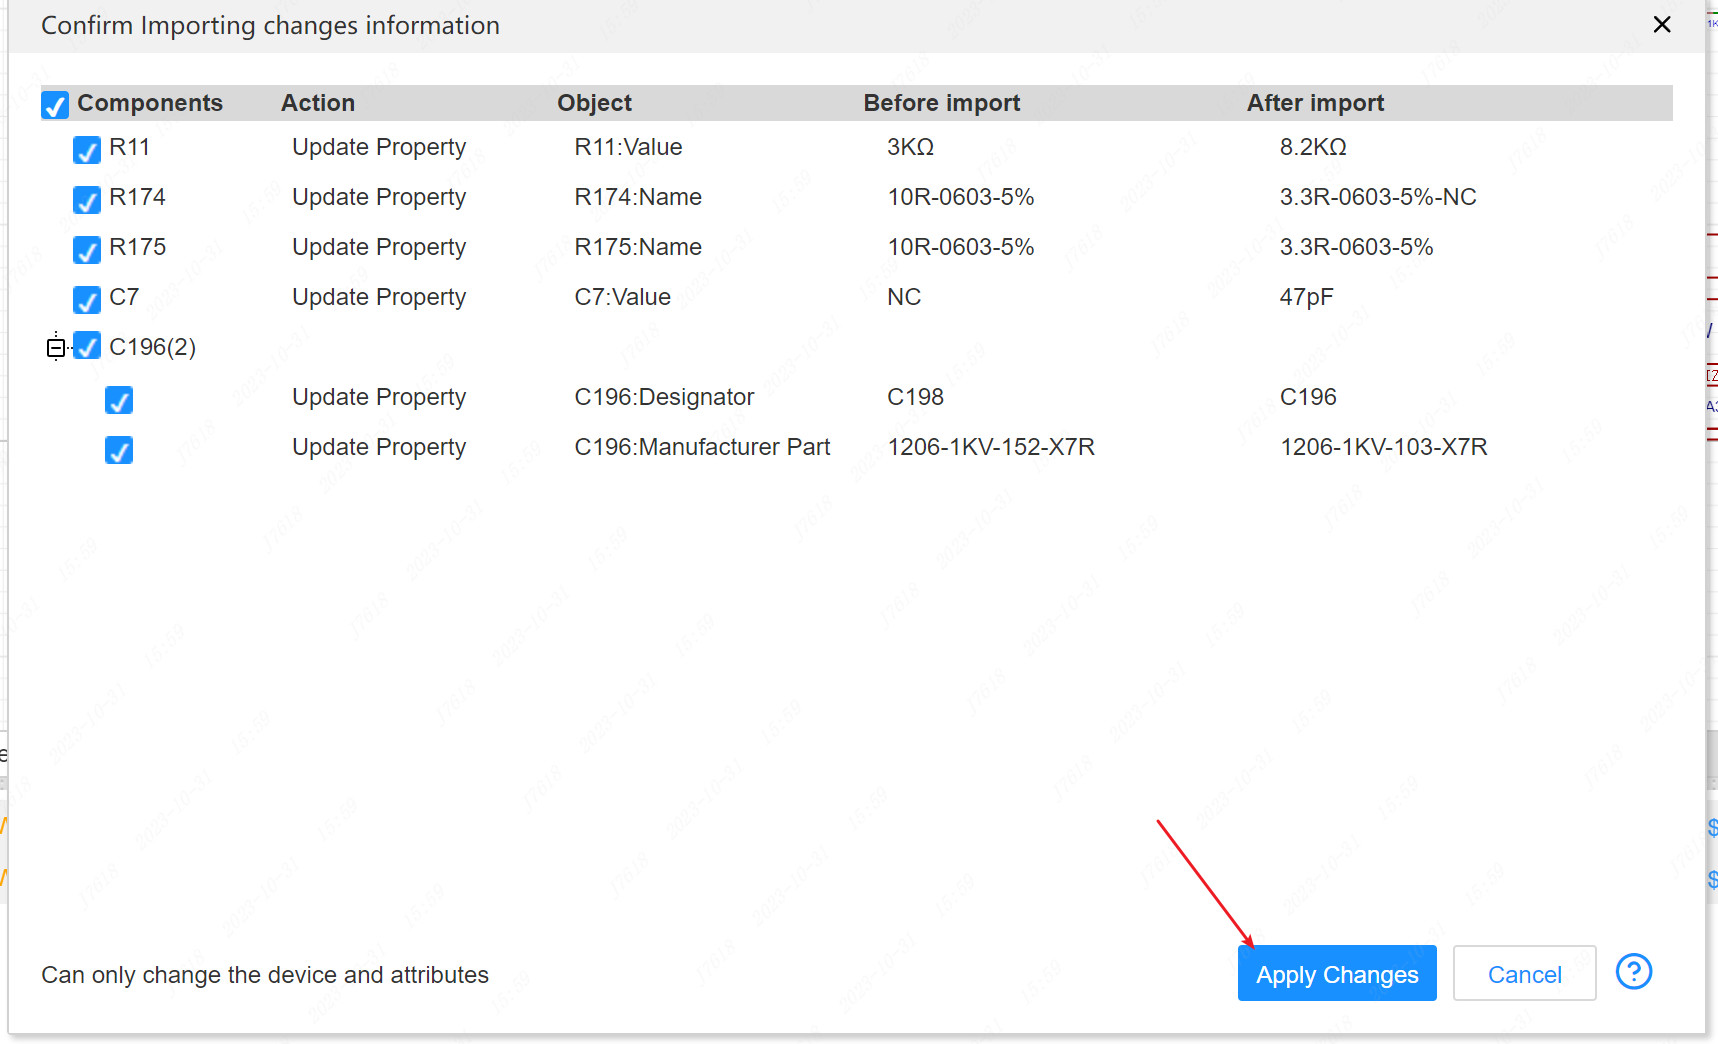This screenshot has width=1718, height=1044.
Task: Toggle the C196(2) group checkbox
Action: (87, 347)
